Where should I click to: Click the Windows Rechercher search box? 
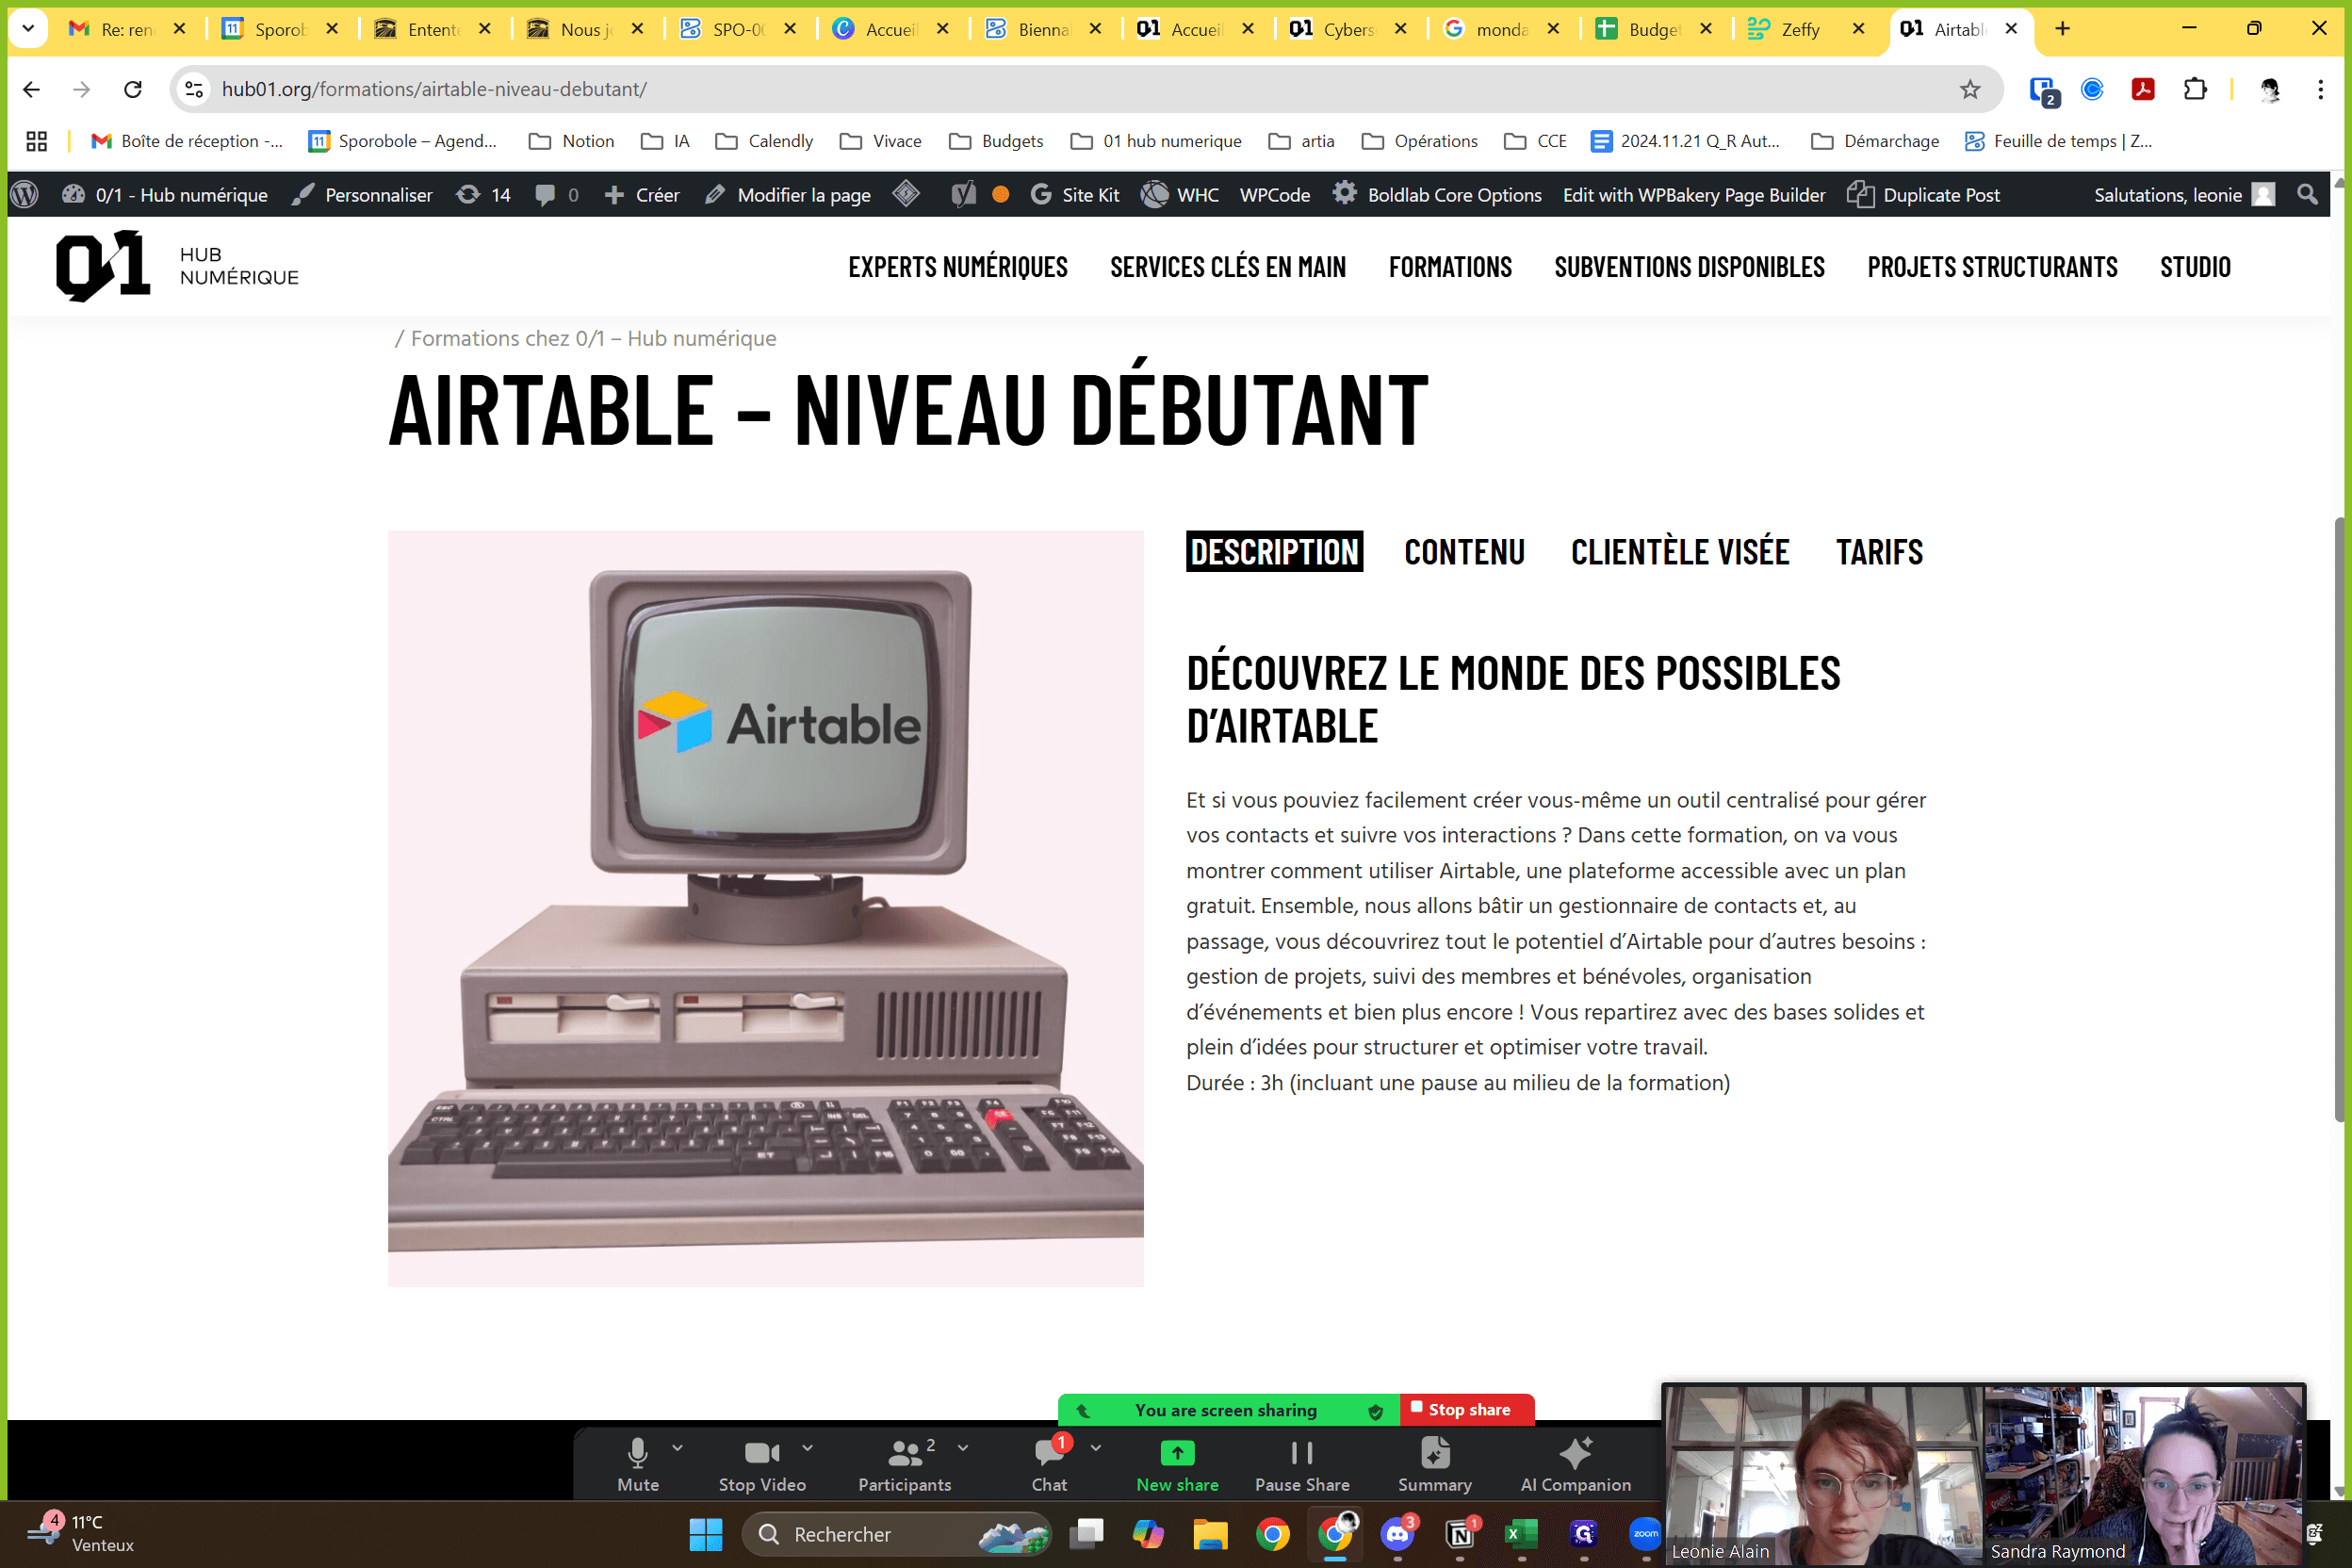pyautogui.click(x=896, y=1534)
